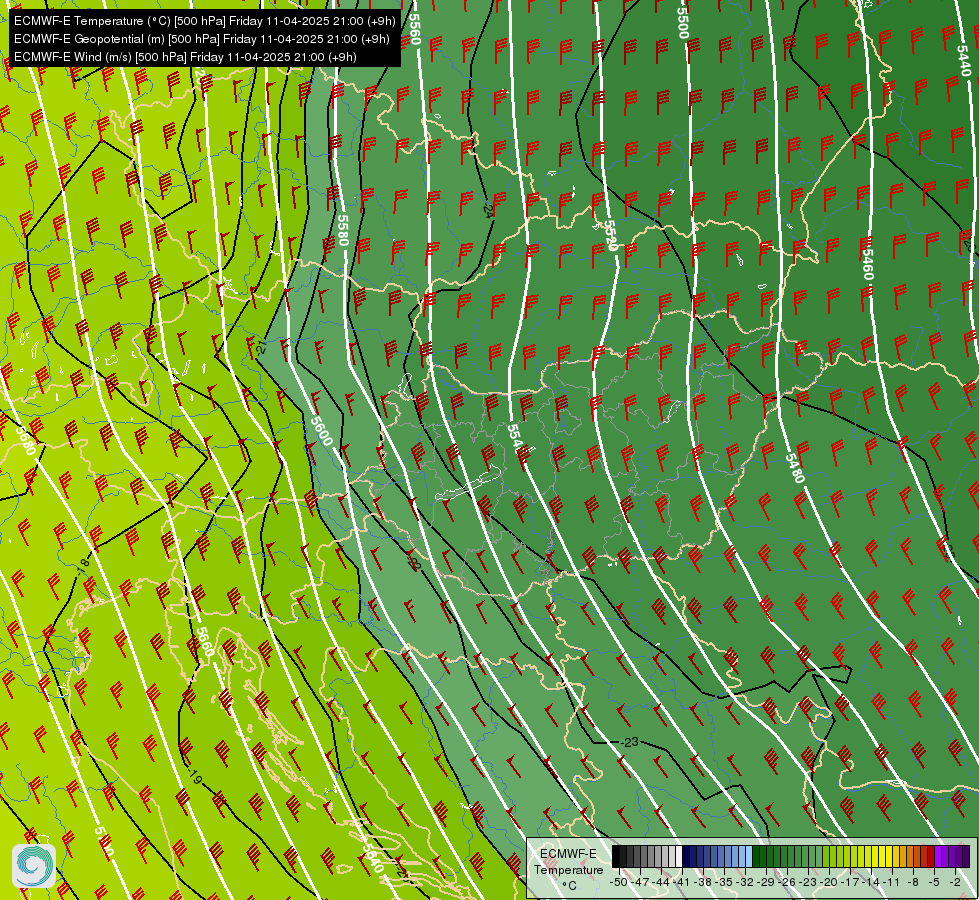Click the ECMWF-E Wind (m/s) title line

click(185, 57)
